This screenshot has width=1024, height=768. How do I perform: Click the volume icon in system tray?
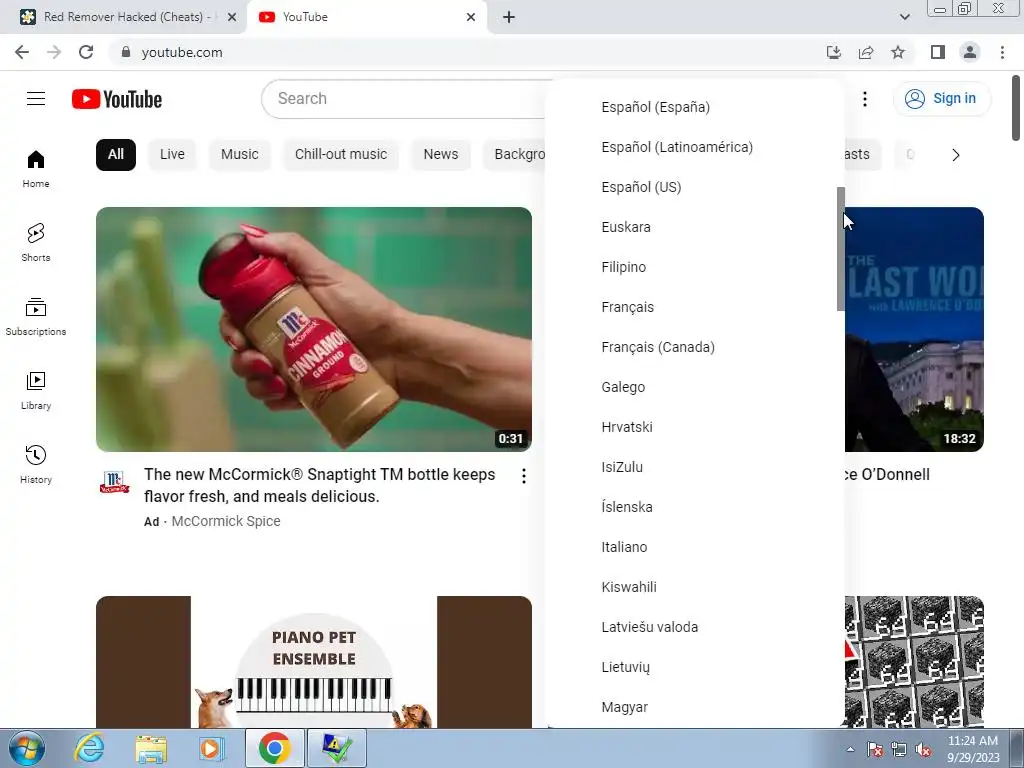pos(923,749)
